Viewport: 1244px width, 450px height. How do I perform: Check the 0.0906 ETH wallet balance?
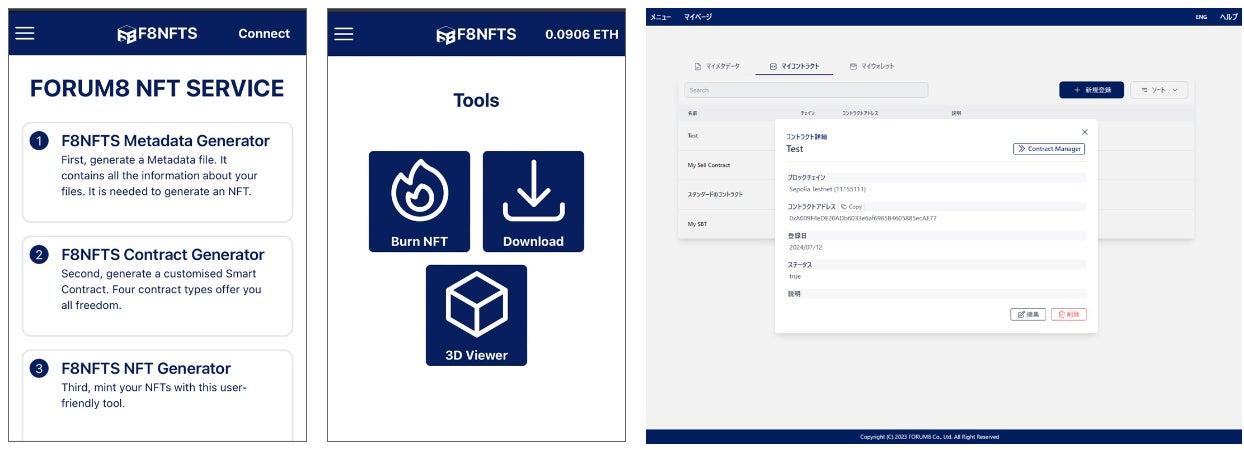point(582,34)
